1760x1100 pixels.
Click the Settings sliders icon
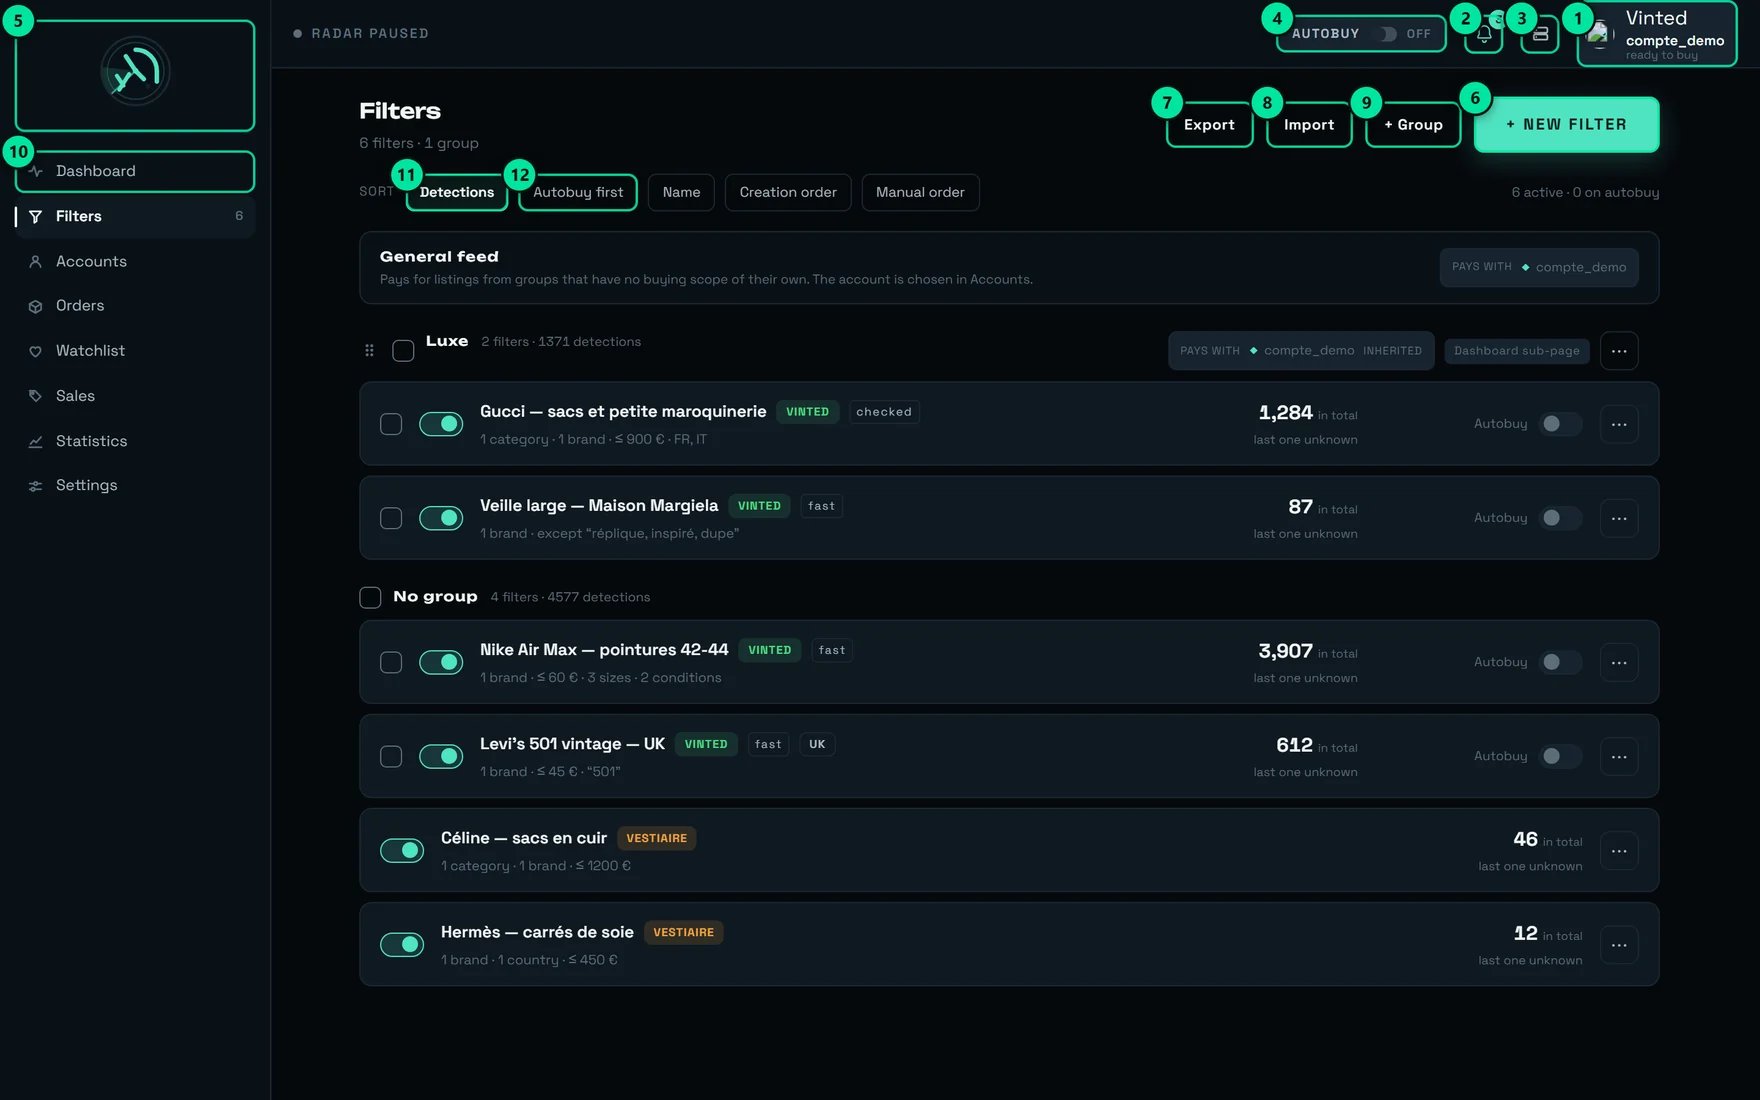coord(36,486)
